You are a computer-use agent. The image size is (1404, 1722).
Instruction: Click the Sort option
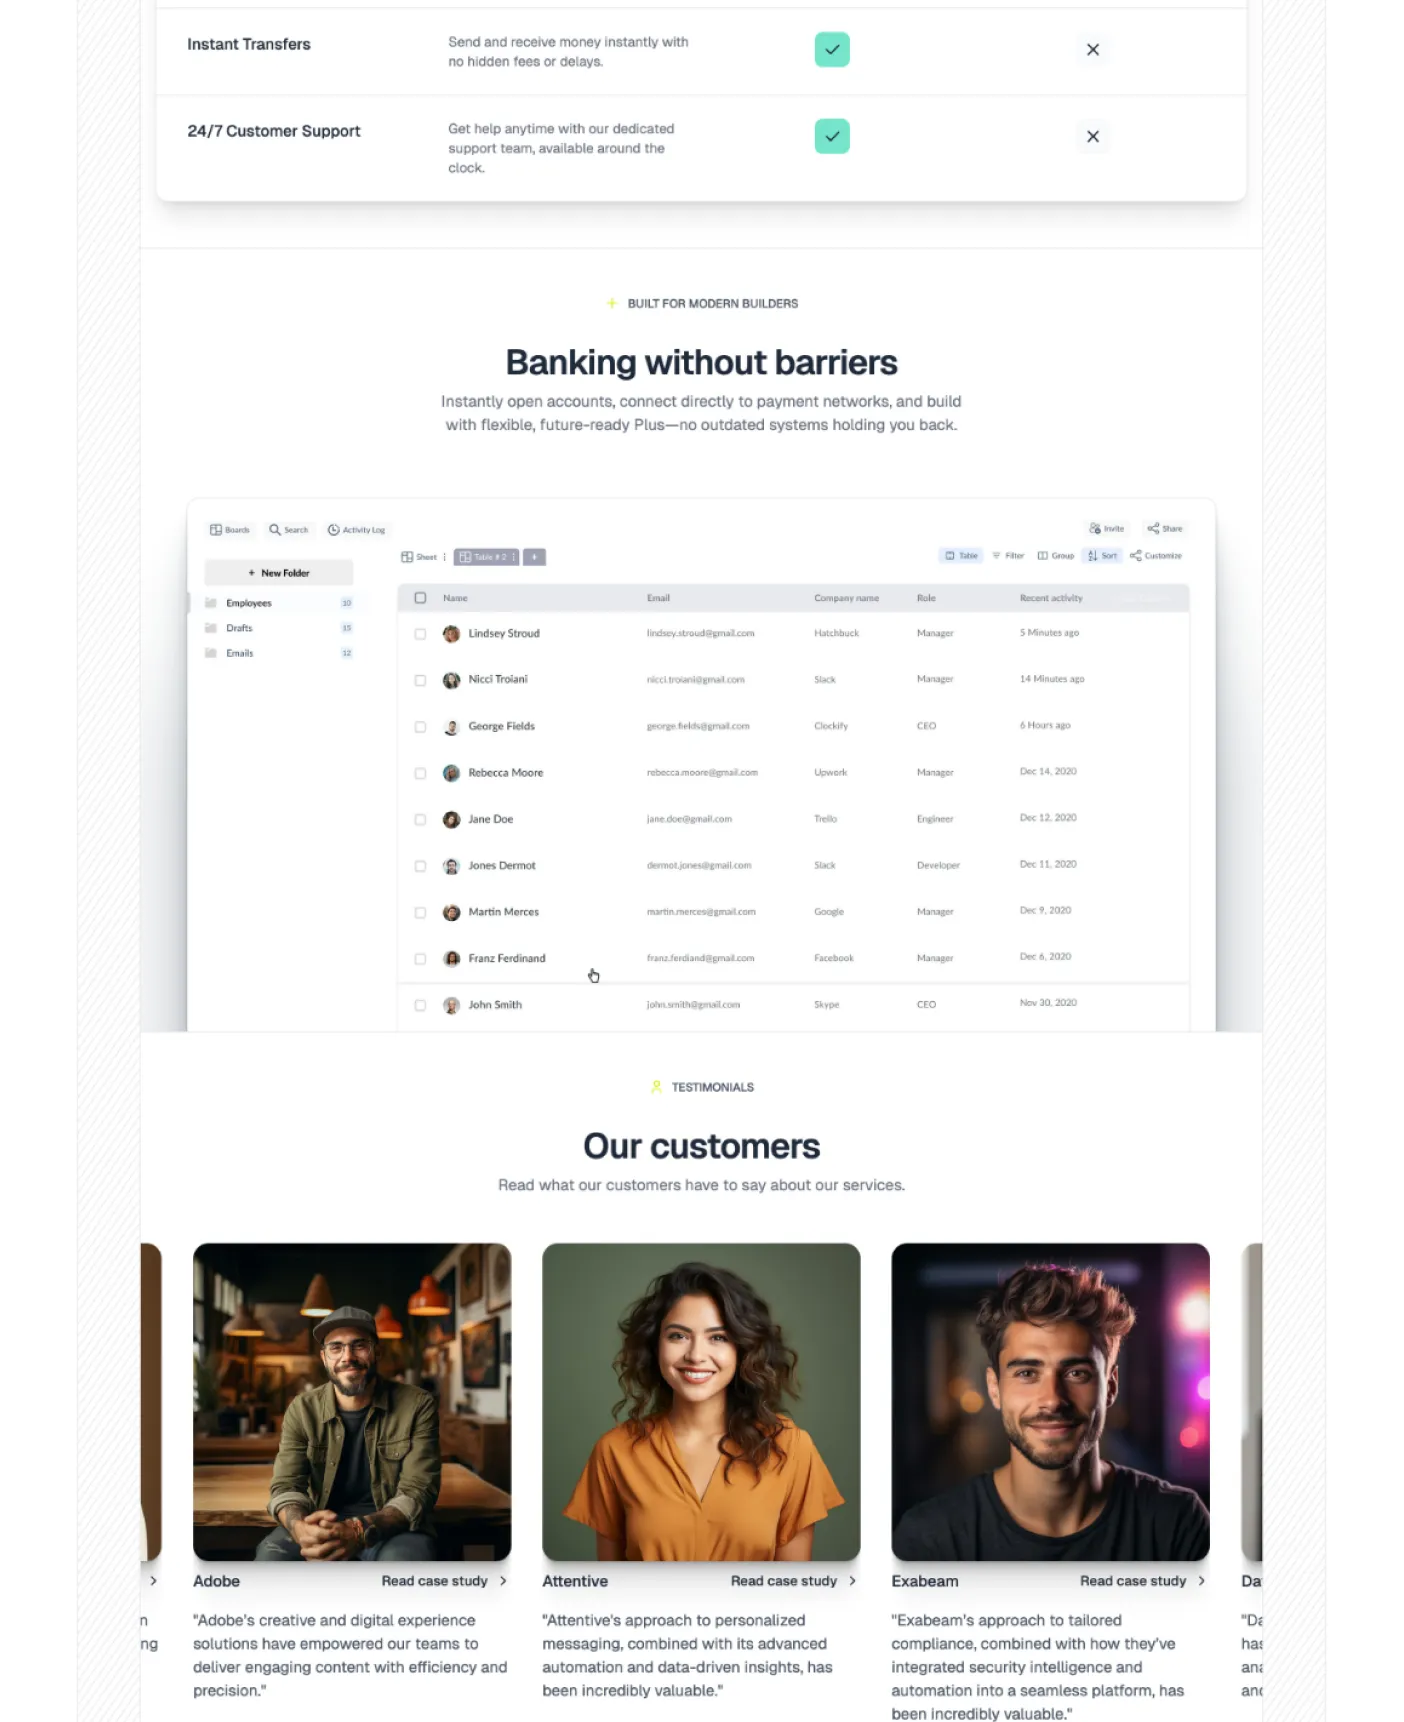pos(1102,556)
